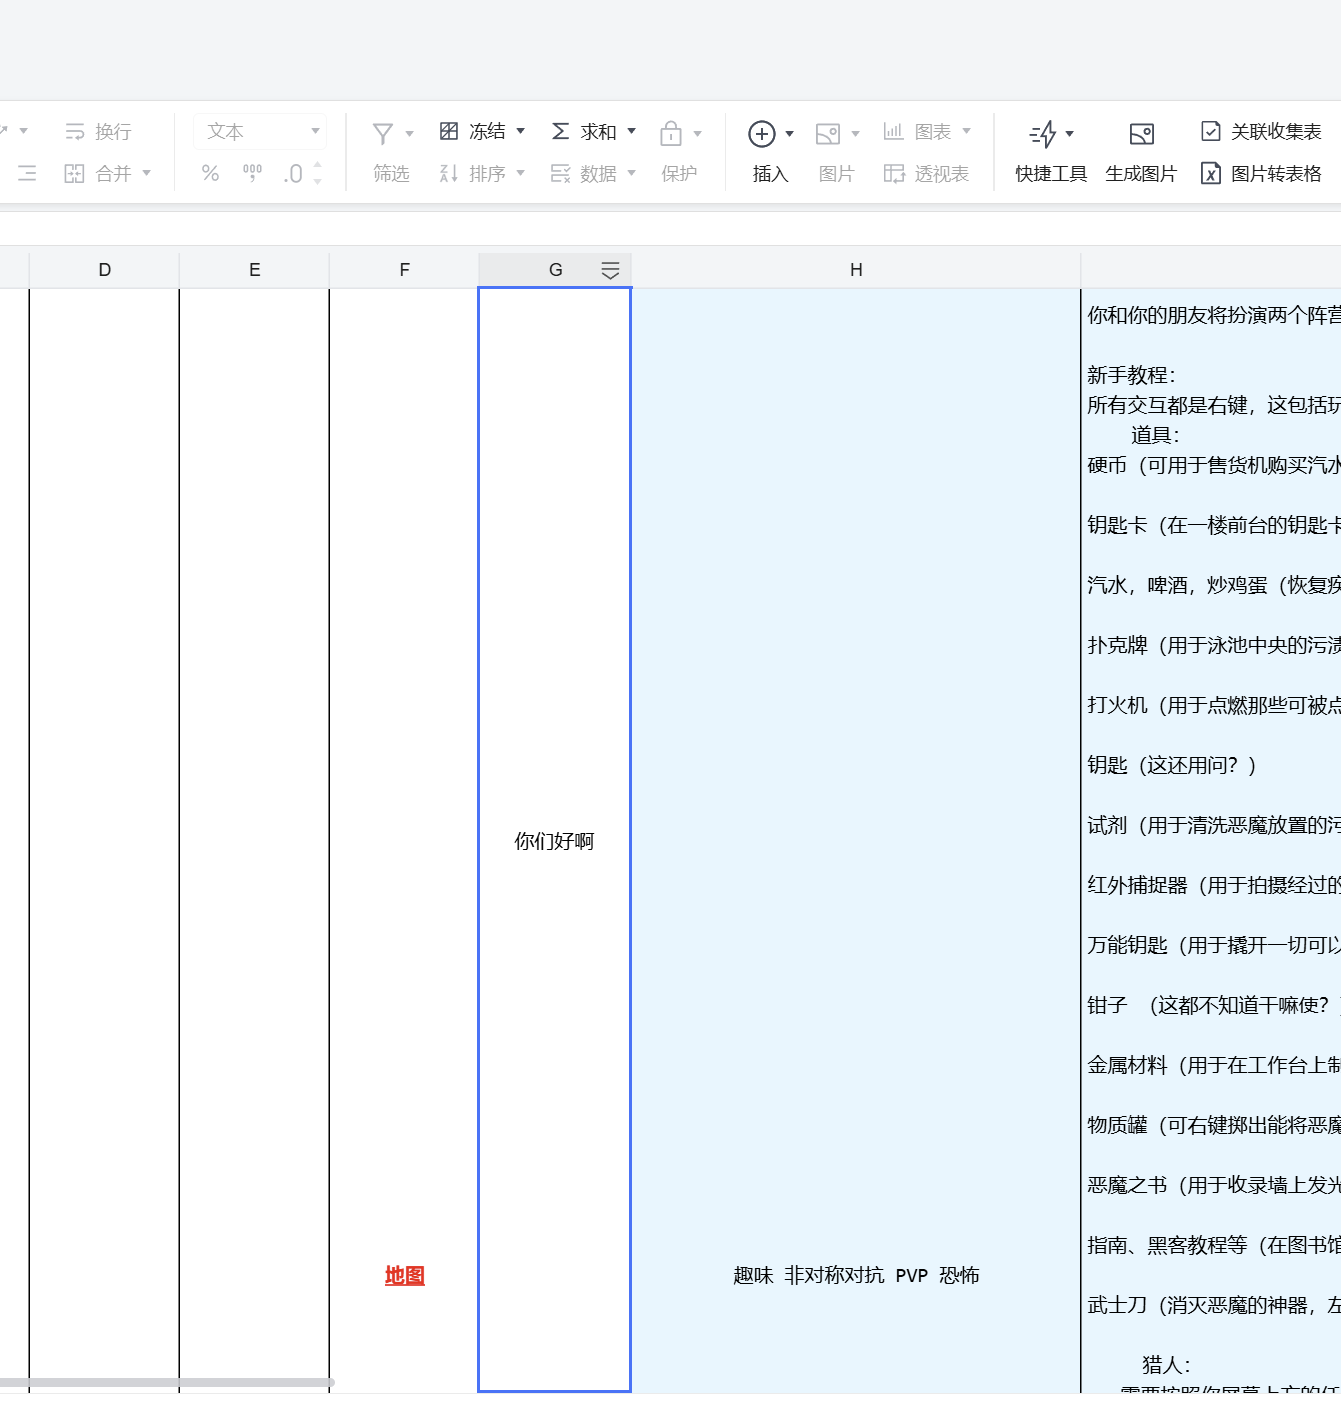
Task: Select column D header
Action: coord(105,270)
